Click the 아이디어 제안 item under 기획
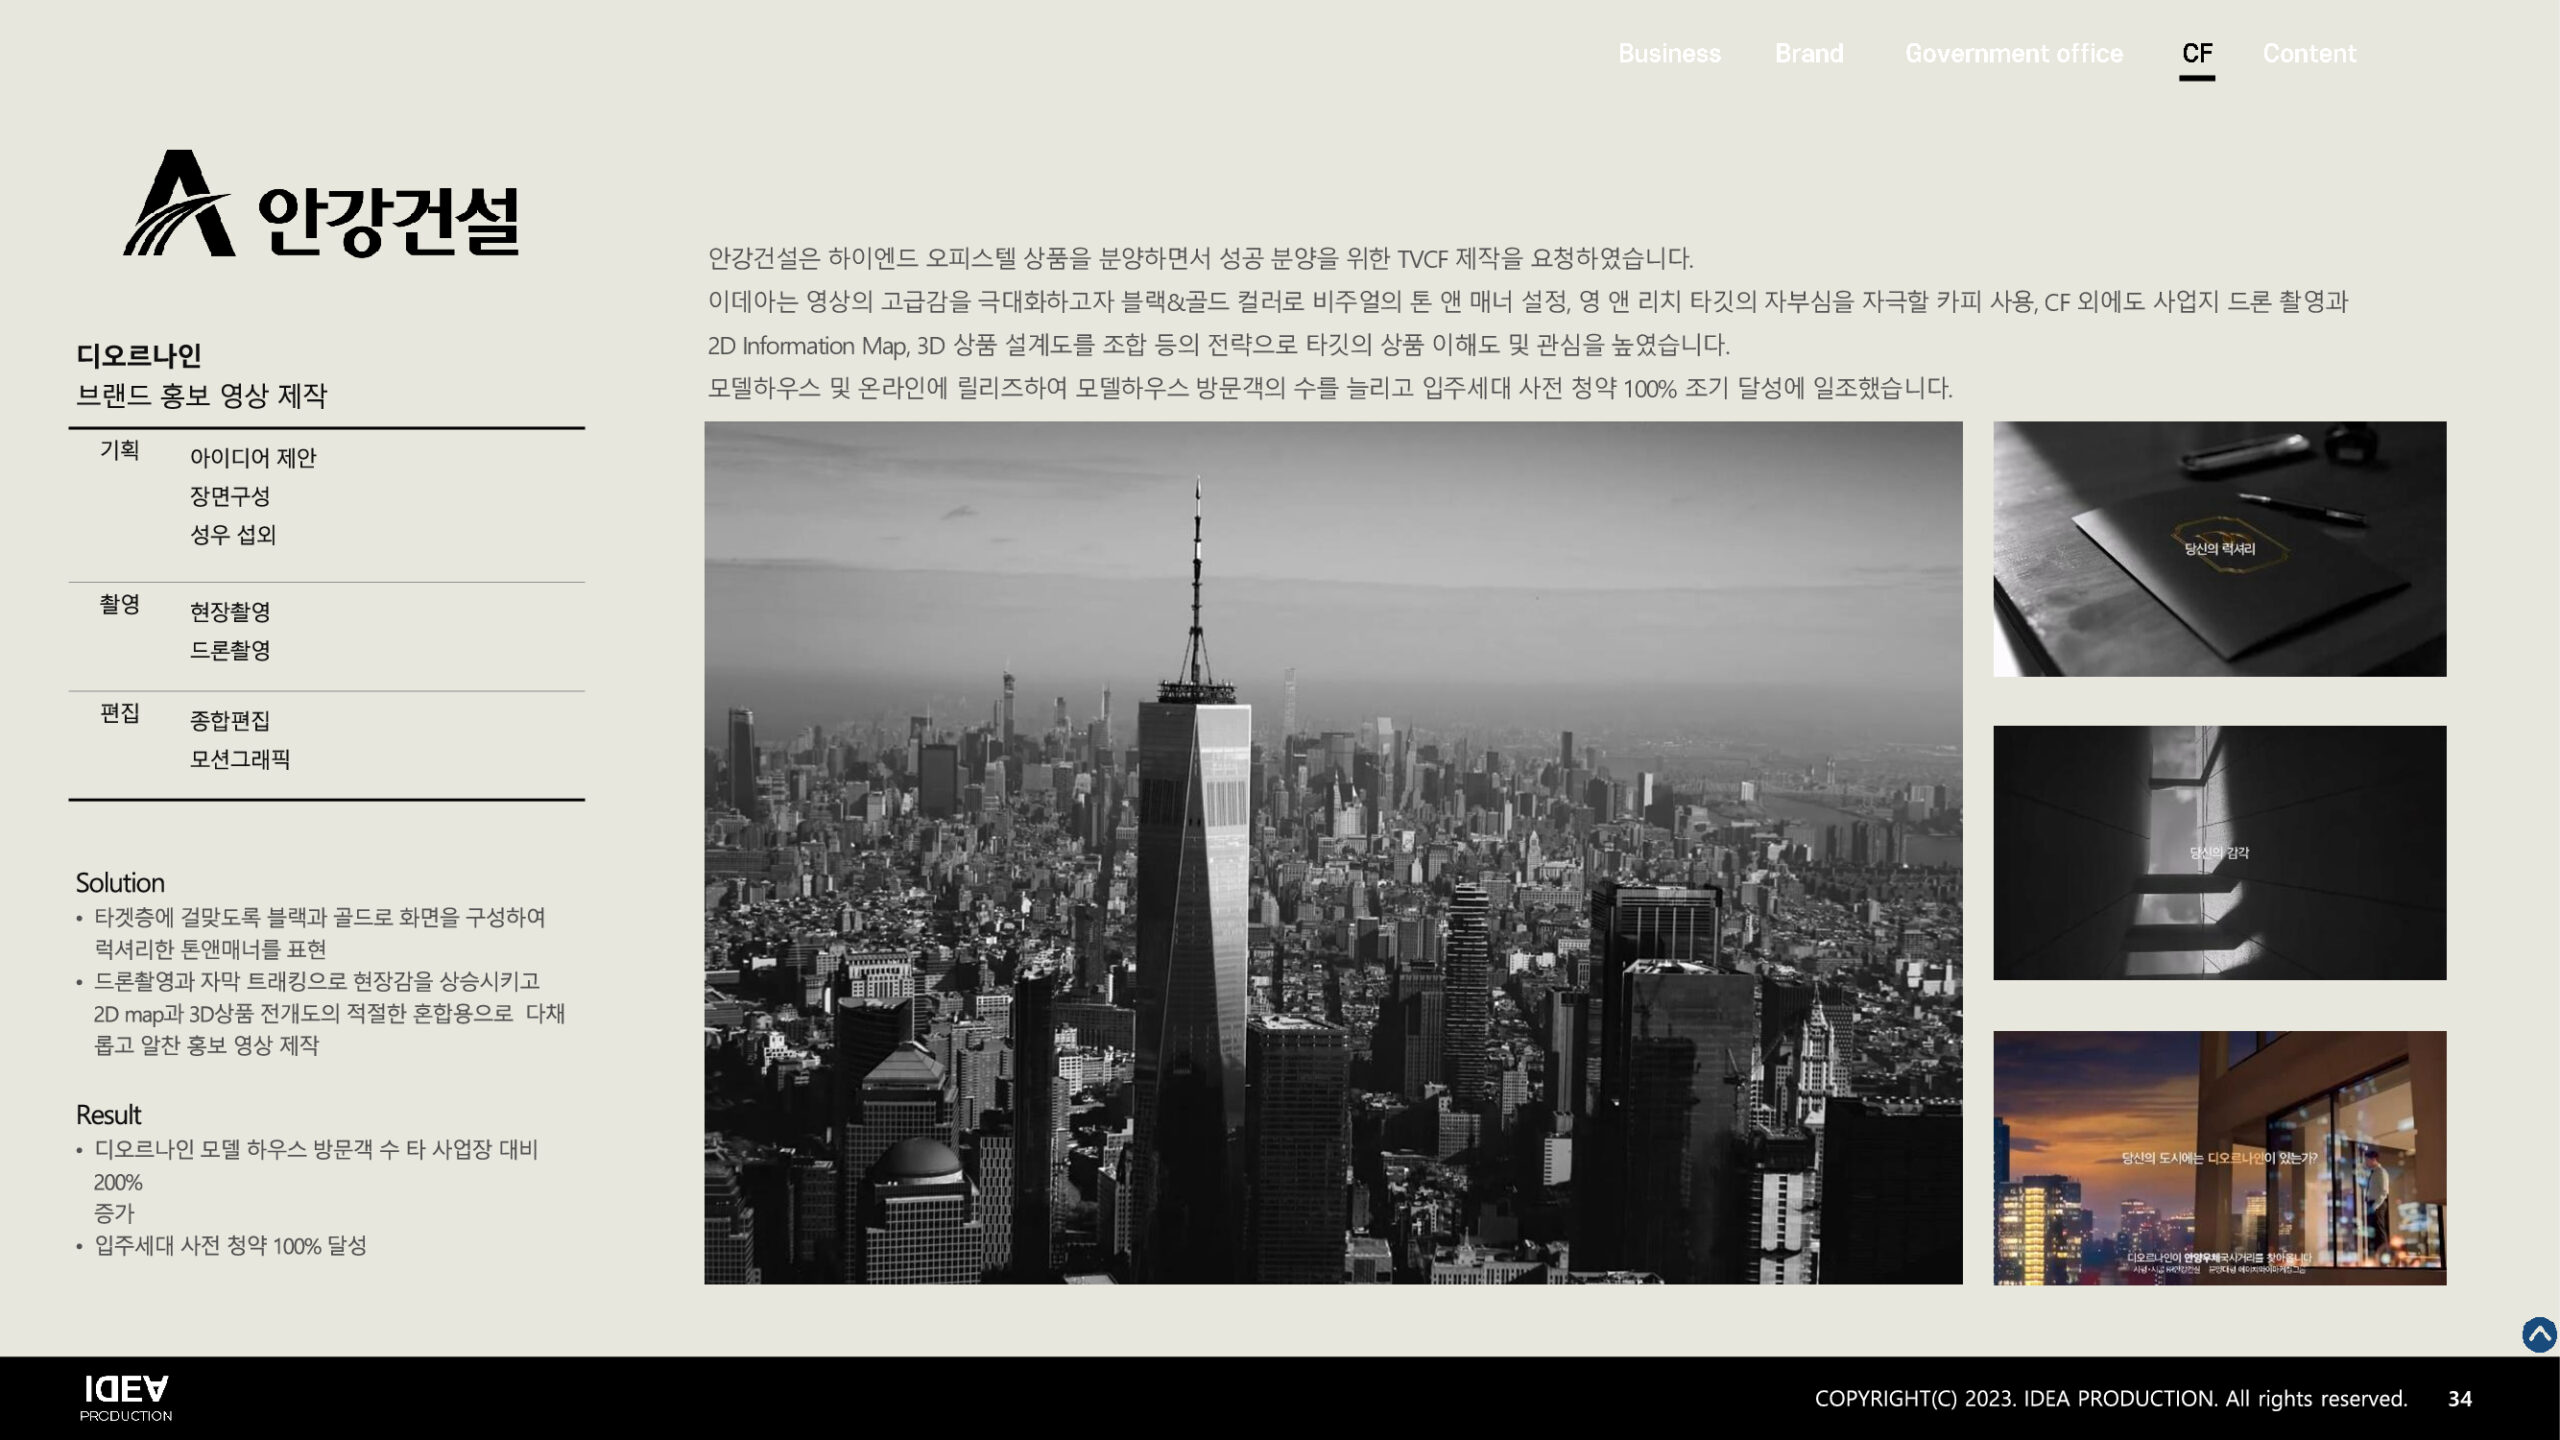This screenshot has width=2560, height=1440. pyautogui.click(x=253, y=457)
